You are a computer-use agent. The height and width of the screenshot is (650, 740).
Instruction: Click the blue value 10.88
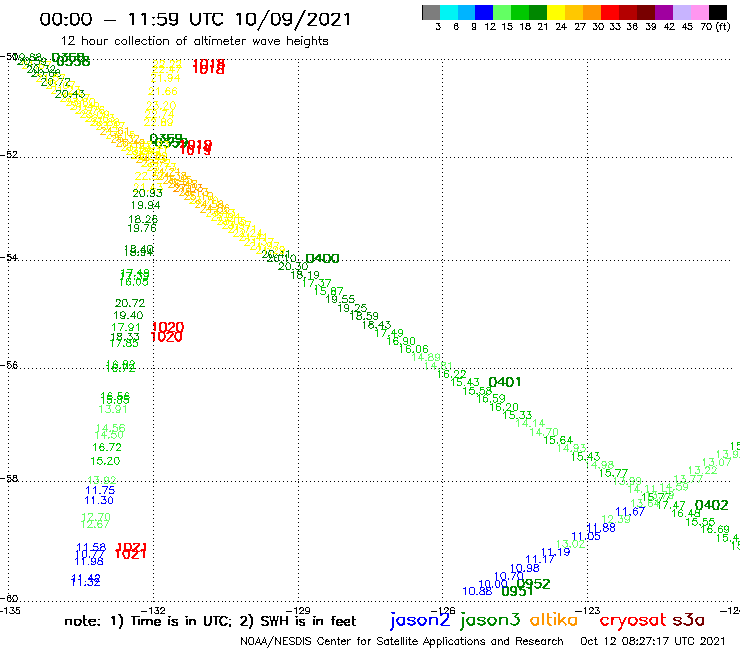point(477,591)
